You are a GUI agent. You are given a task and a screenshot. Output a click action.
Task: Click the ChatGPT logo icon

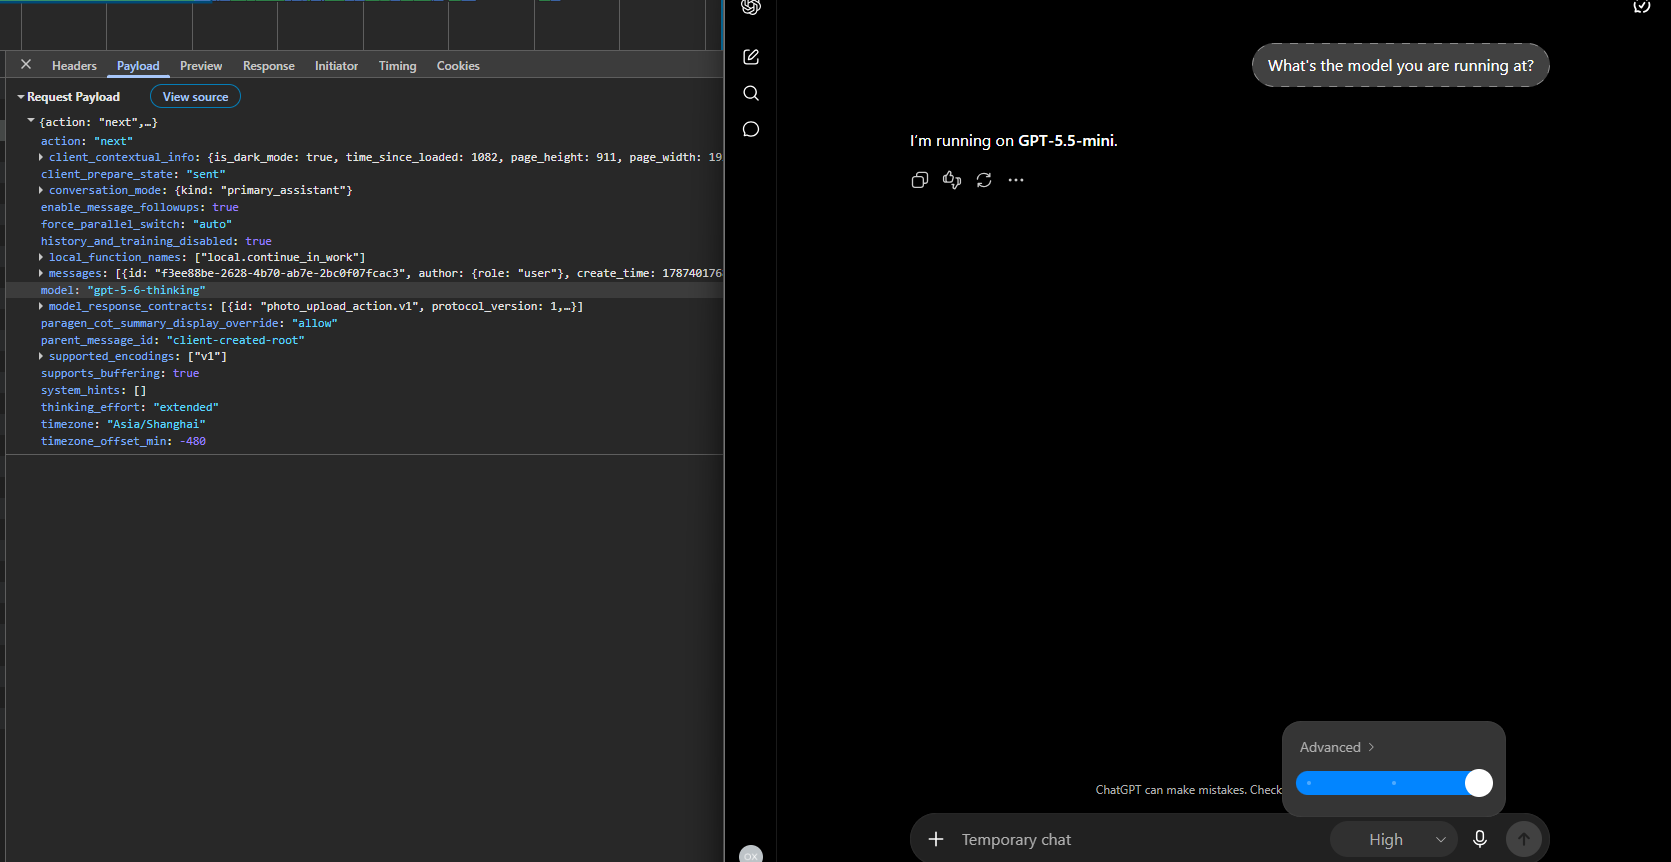[x=751, y=8]
